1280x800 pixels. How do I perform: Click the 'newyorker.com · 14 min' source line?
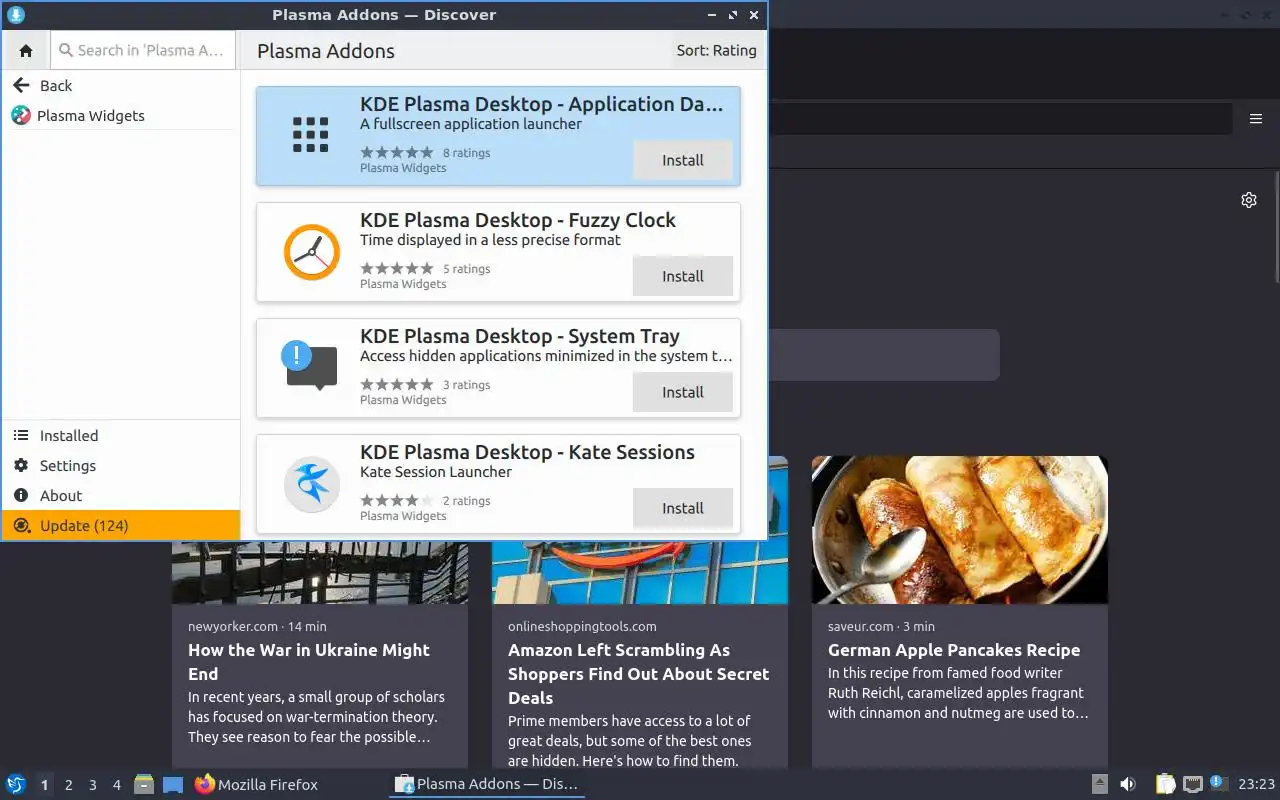tap(257, 626)
